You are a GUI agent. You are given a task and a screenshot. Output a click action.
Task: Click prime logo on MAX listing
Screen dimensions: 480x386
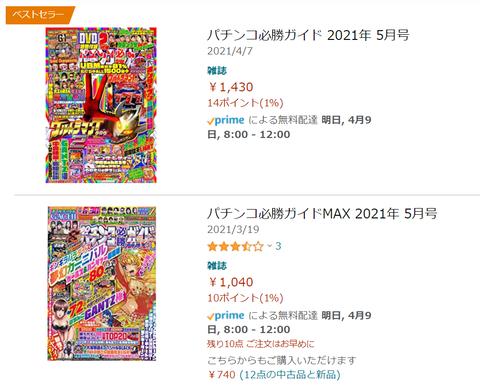point(226,316)
